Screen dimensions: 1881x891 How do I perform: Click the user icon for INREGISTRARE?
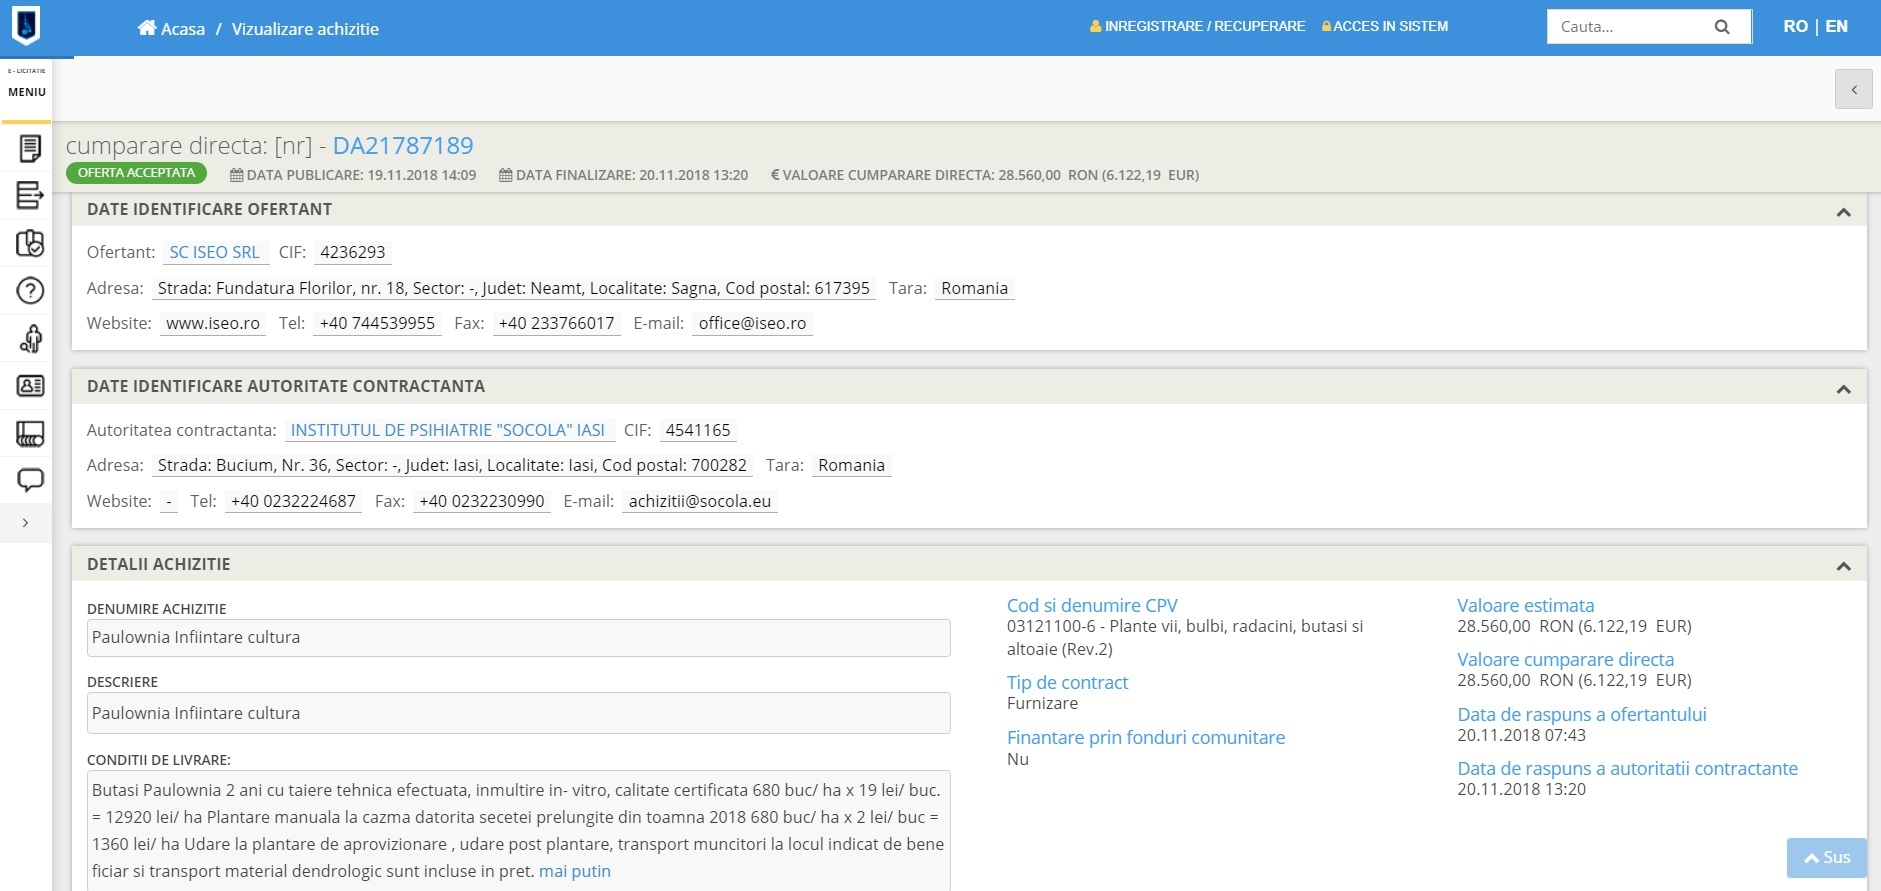pos(1096,26)
